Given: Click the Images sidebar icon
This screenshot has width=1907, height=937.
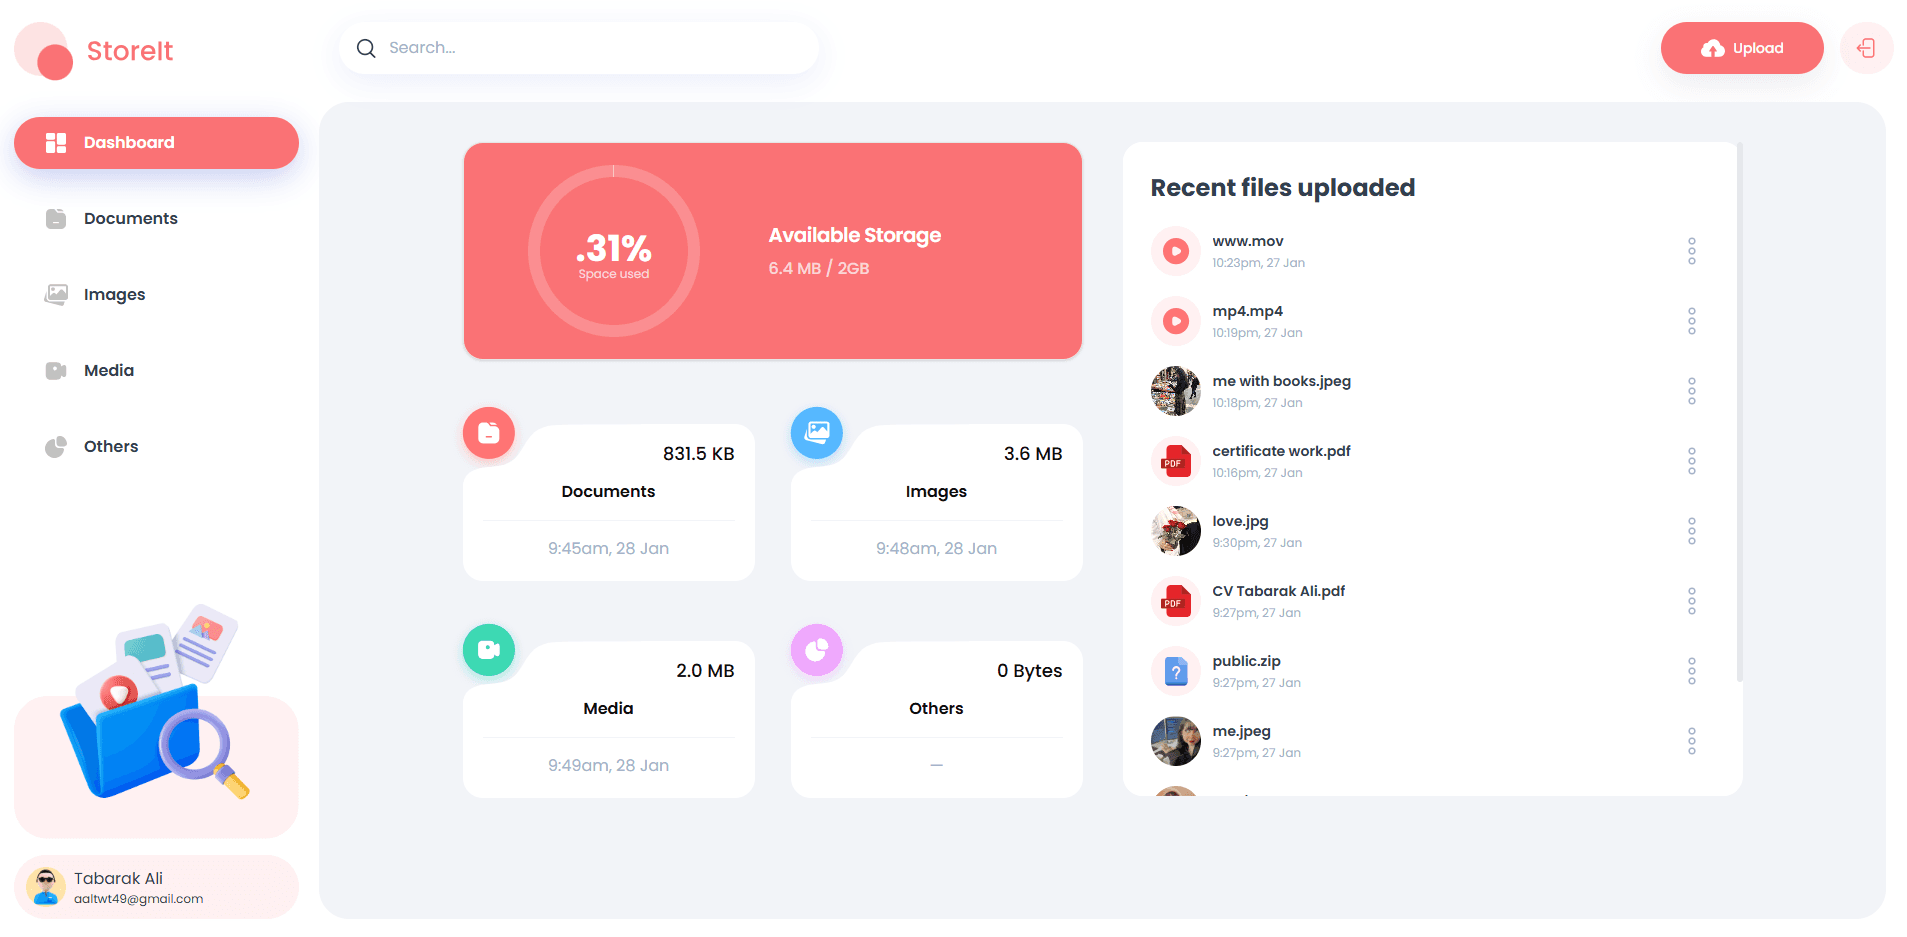Looking at the screenshot, I should pos(56,294).
